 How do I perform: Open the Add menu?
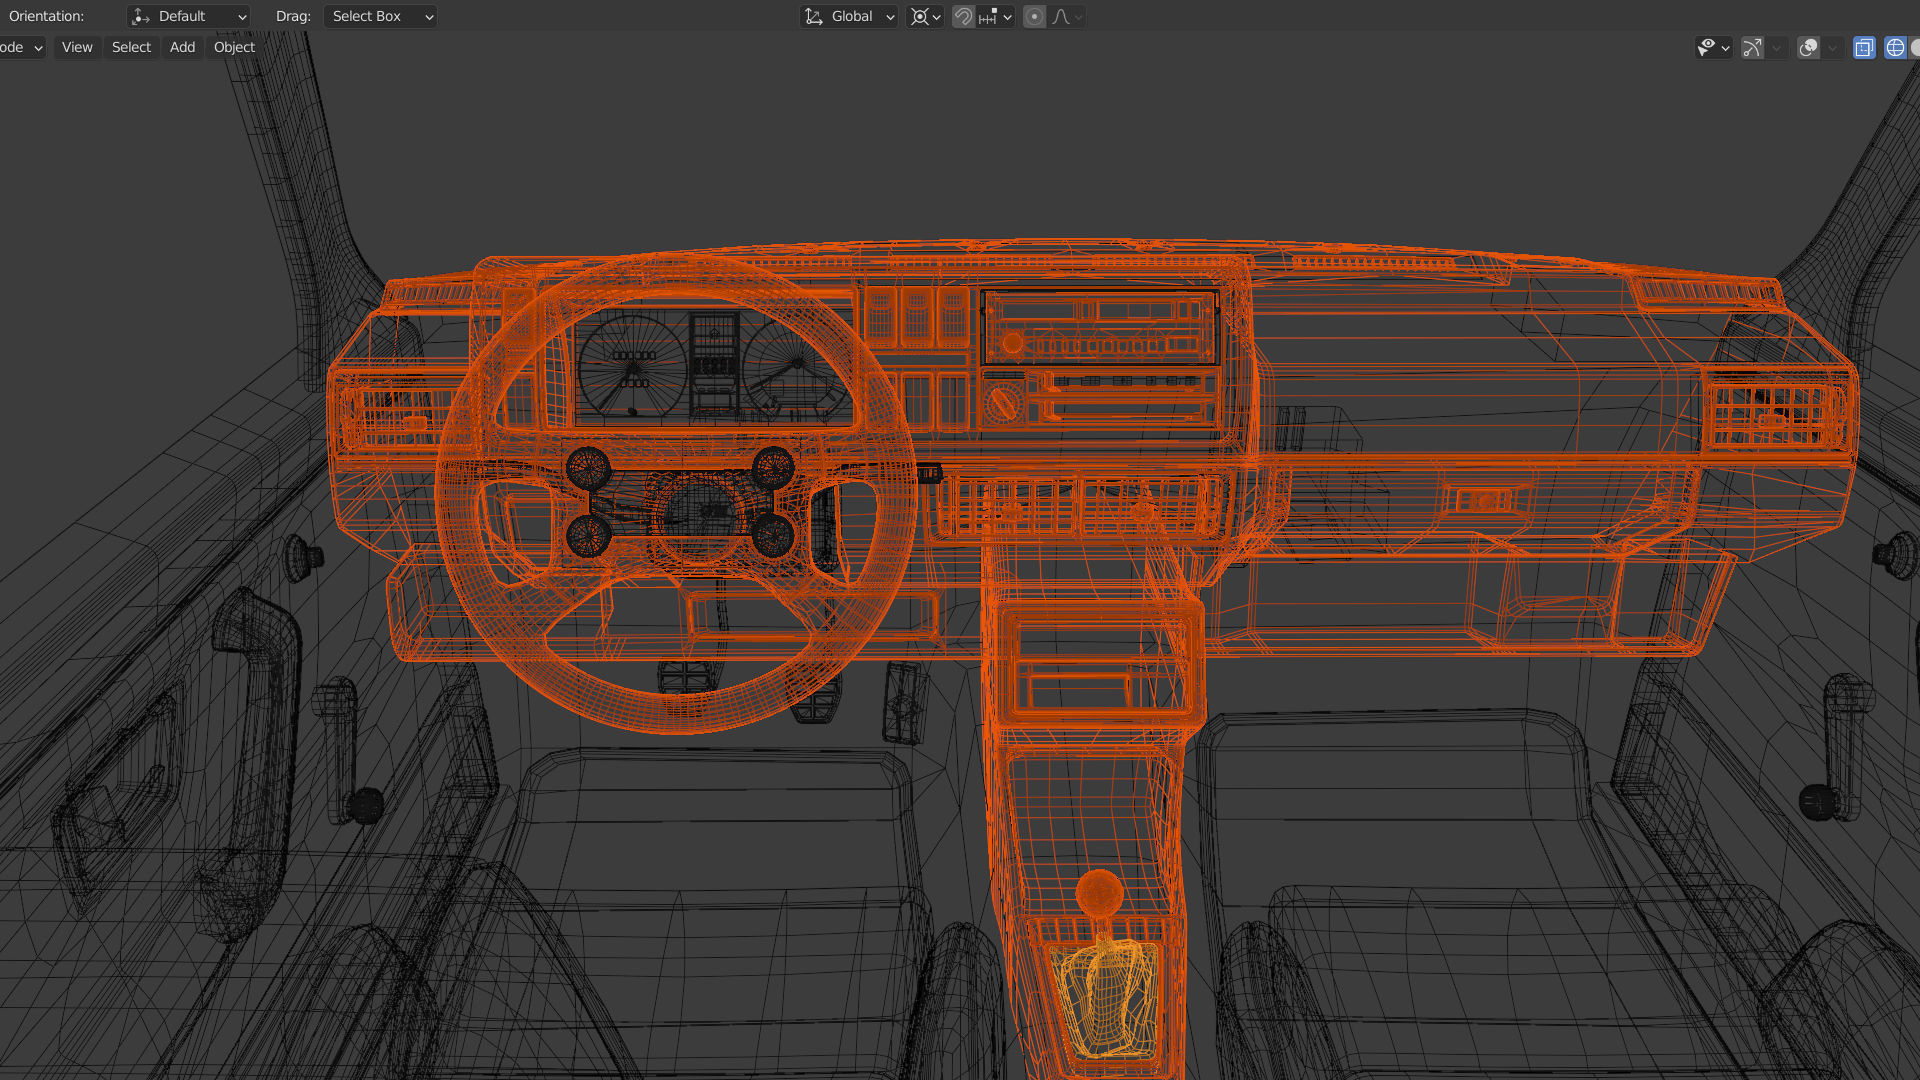pyautogui.click(x=182, y=47)
